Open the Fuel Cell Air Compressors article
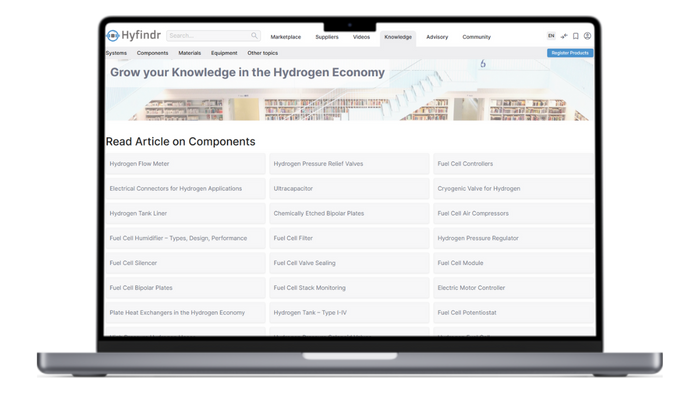This screenshot has height=393, width=700. coord(513,213)
